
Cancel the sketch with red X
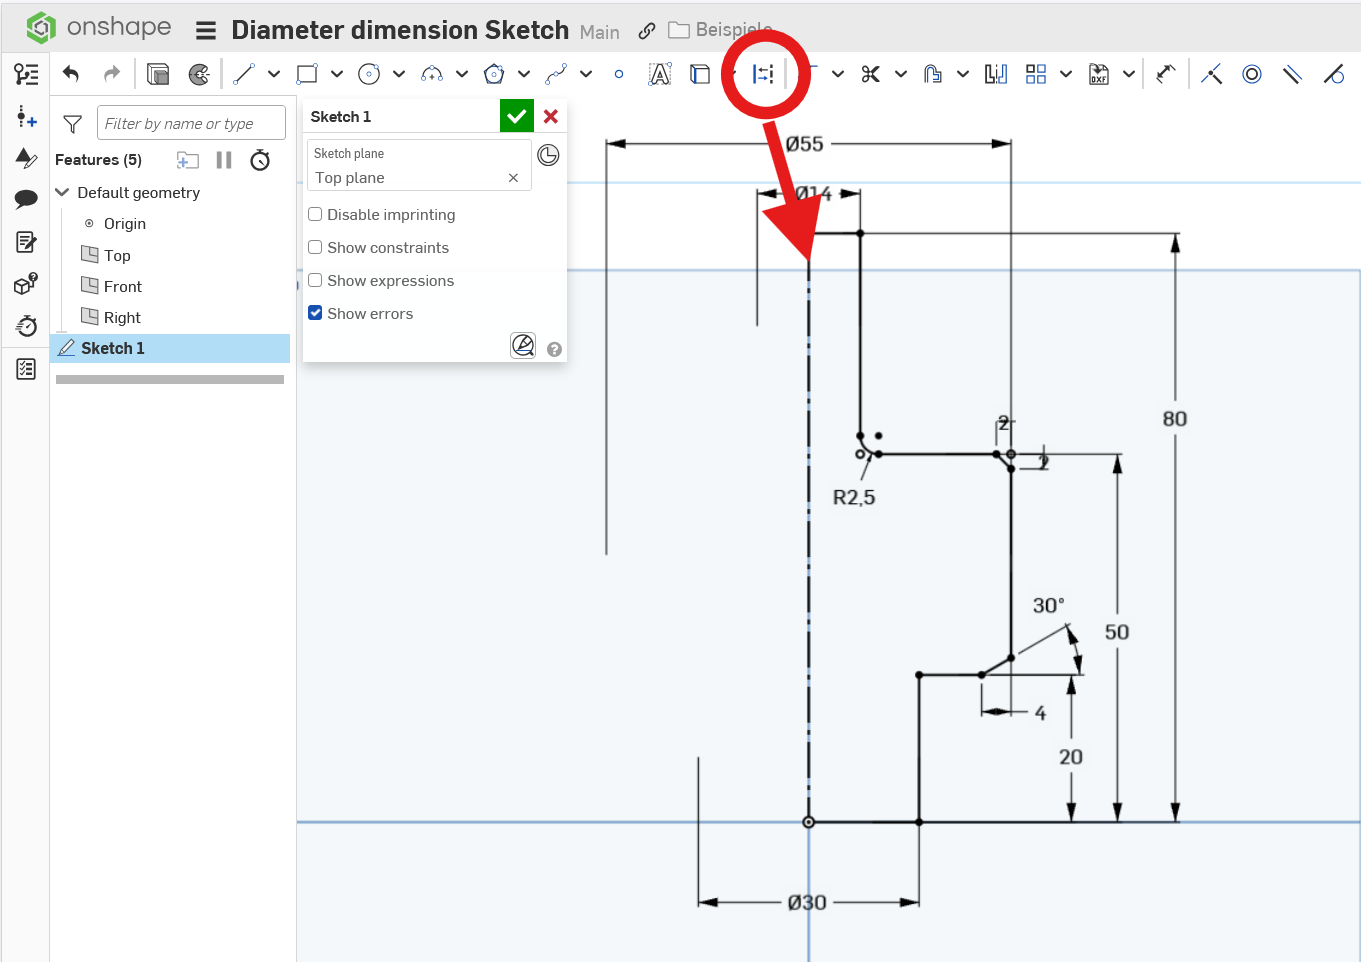click(x=551, y=117)
